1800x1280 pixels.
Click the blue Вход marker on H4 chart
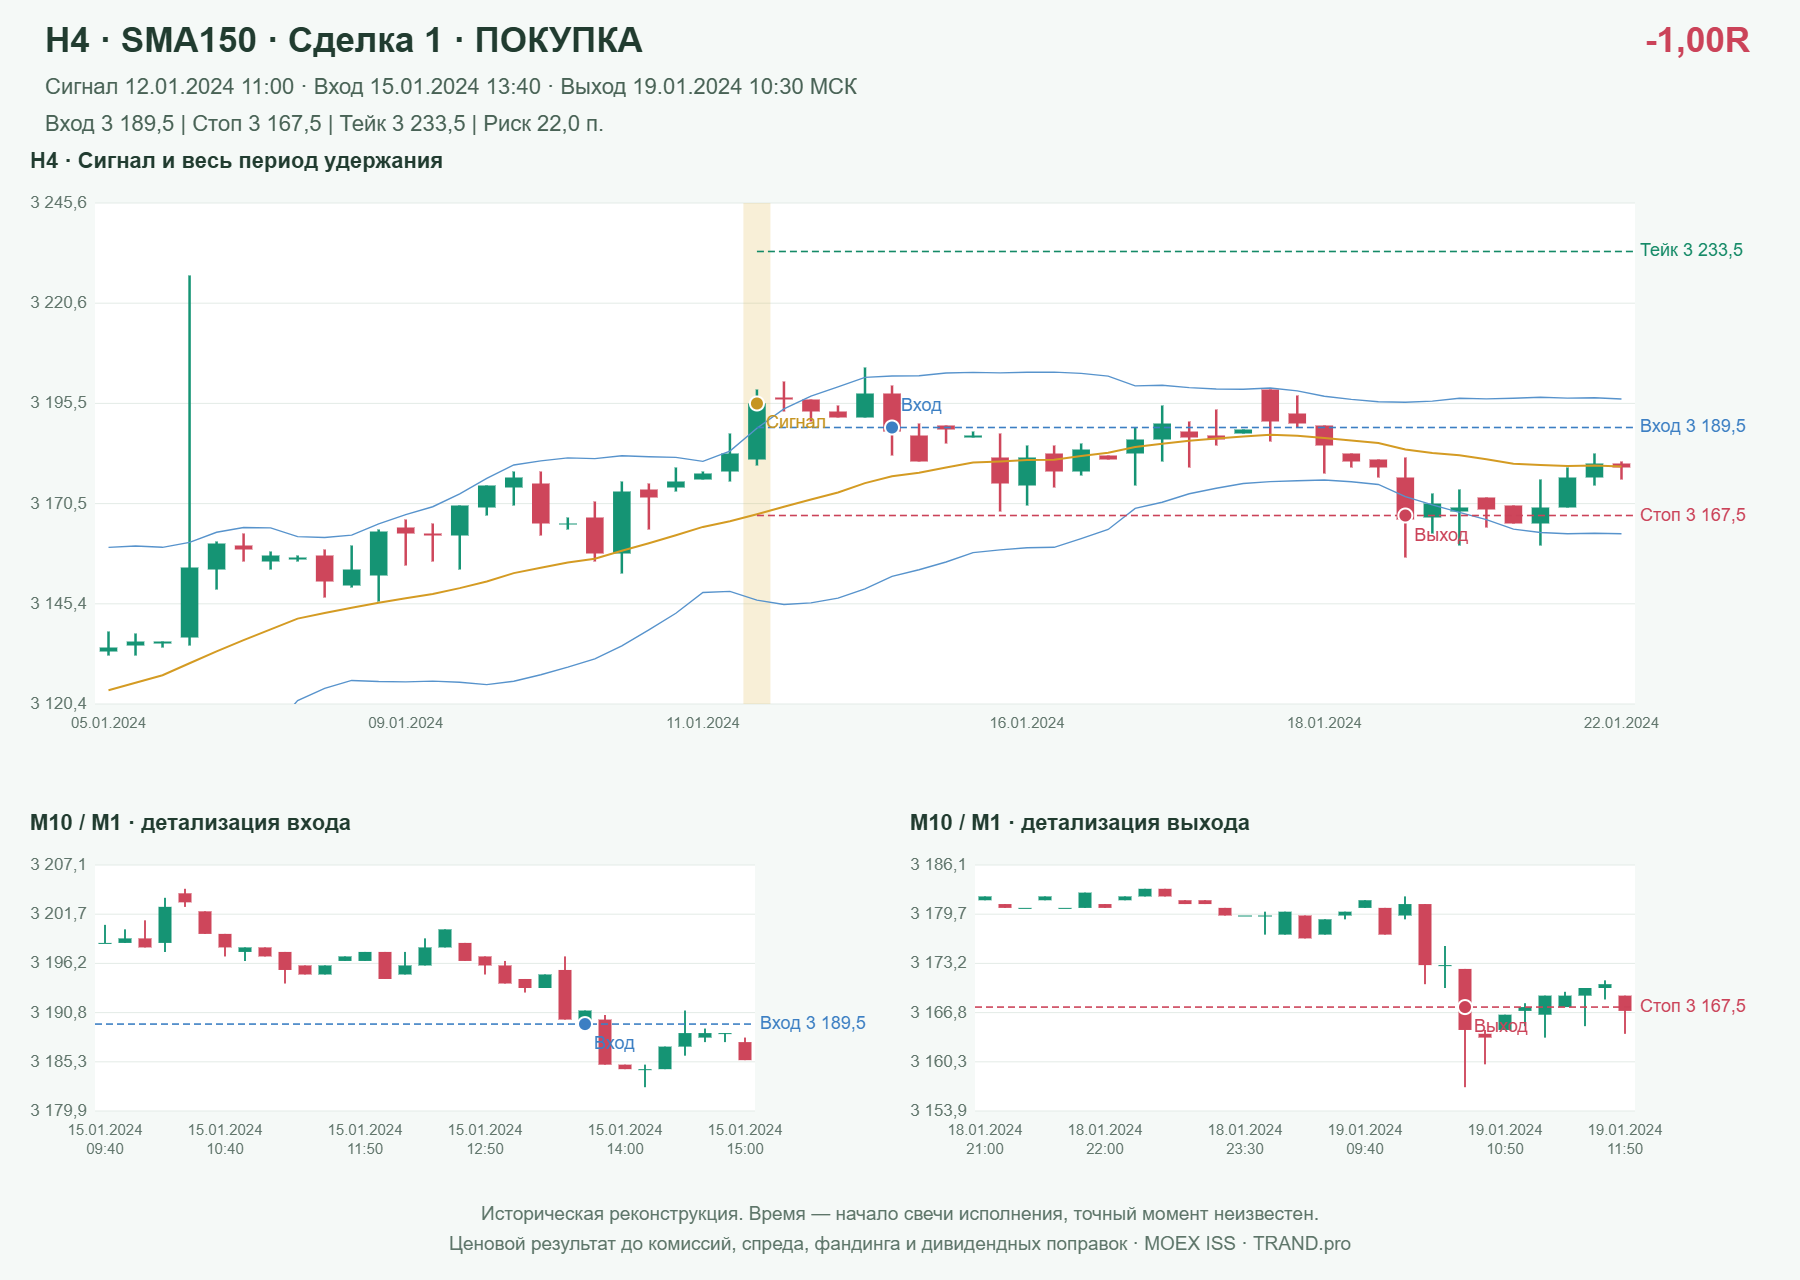click(892, 427)
